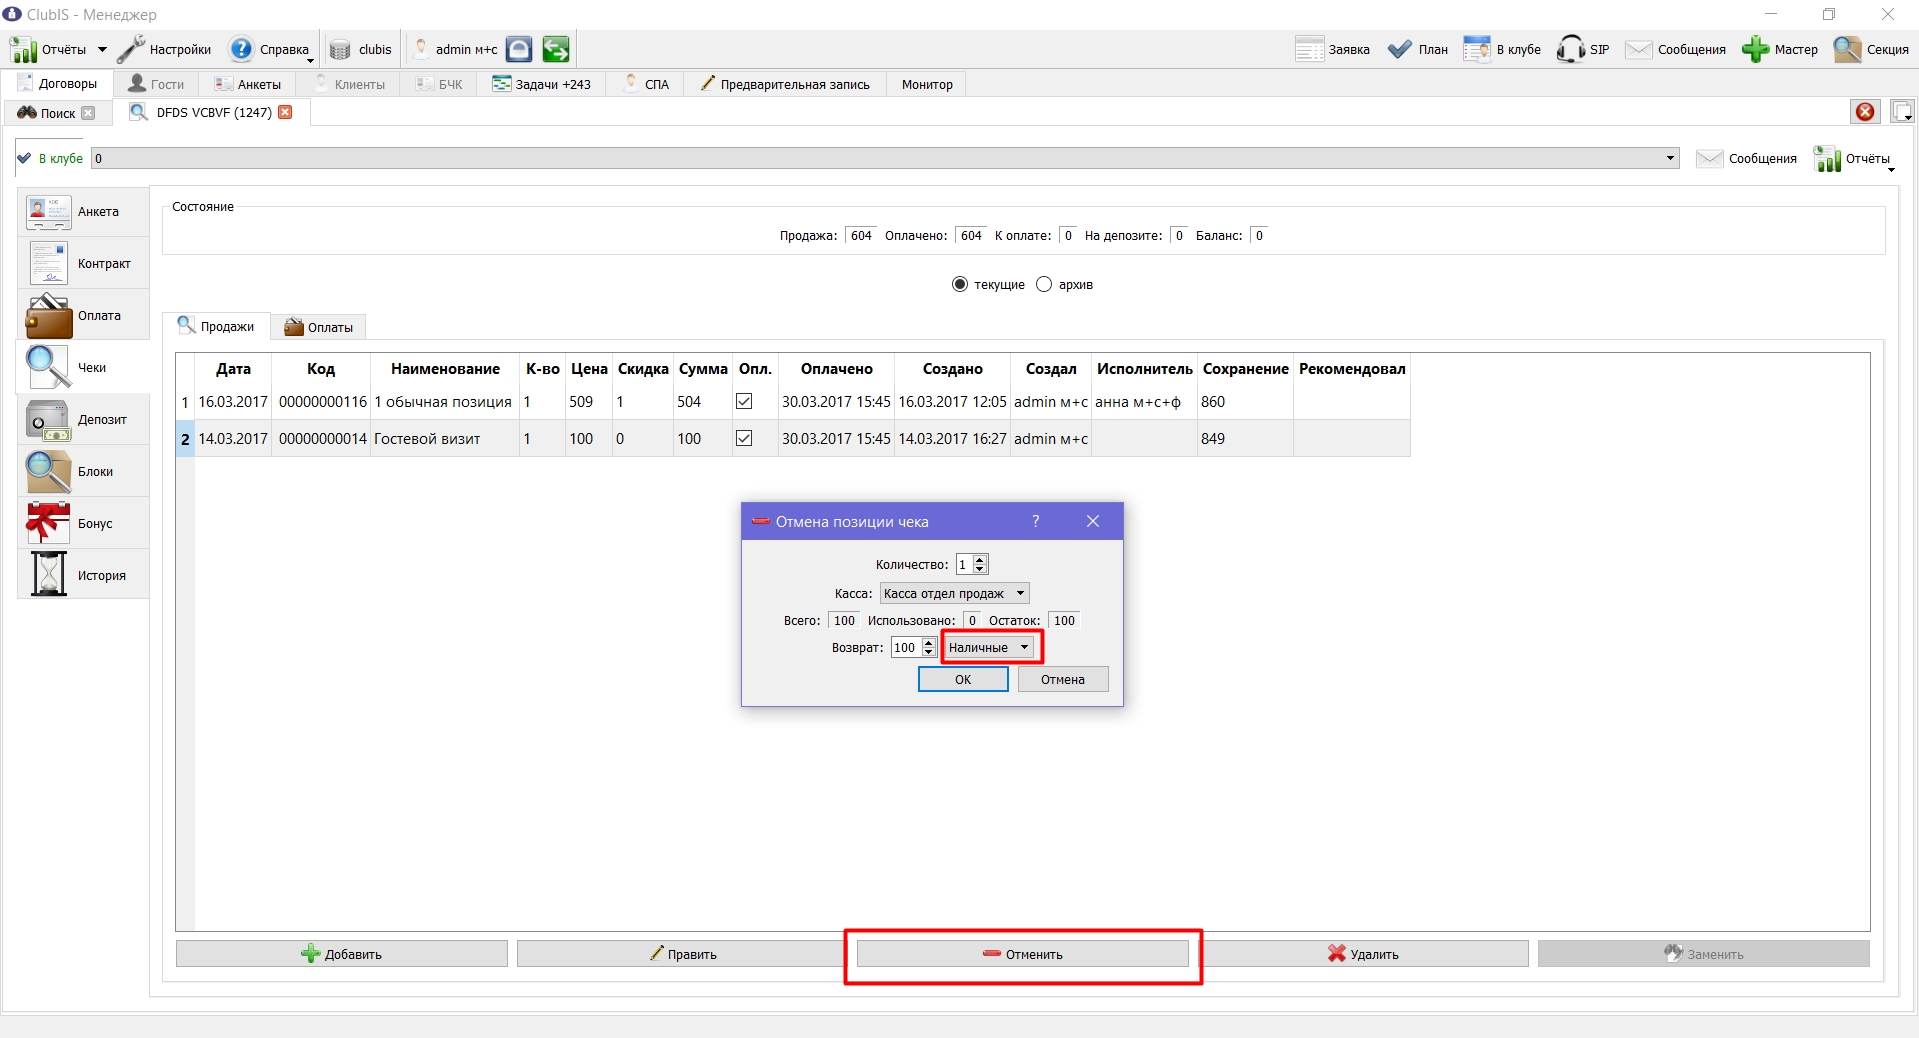1919x1038 pixels.
Task: Open the Анкета sidebar section
Action: [83, 211]
